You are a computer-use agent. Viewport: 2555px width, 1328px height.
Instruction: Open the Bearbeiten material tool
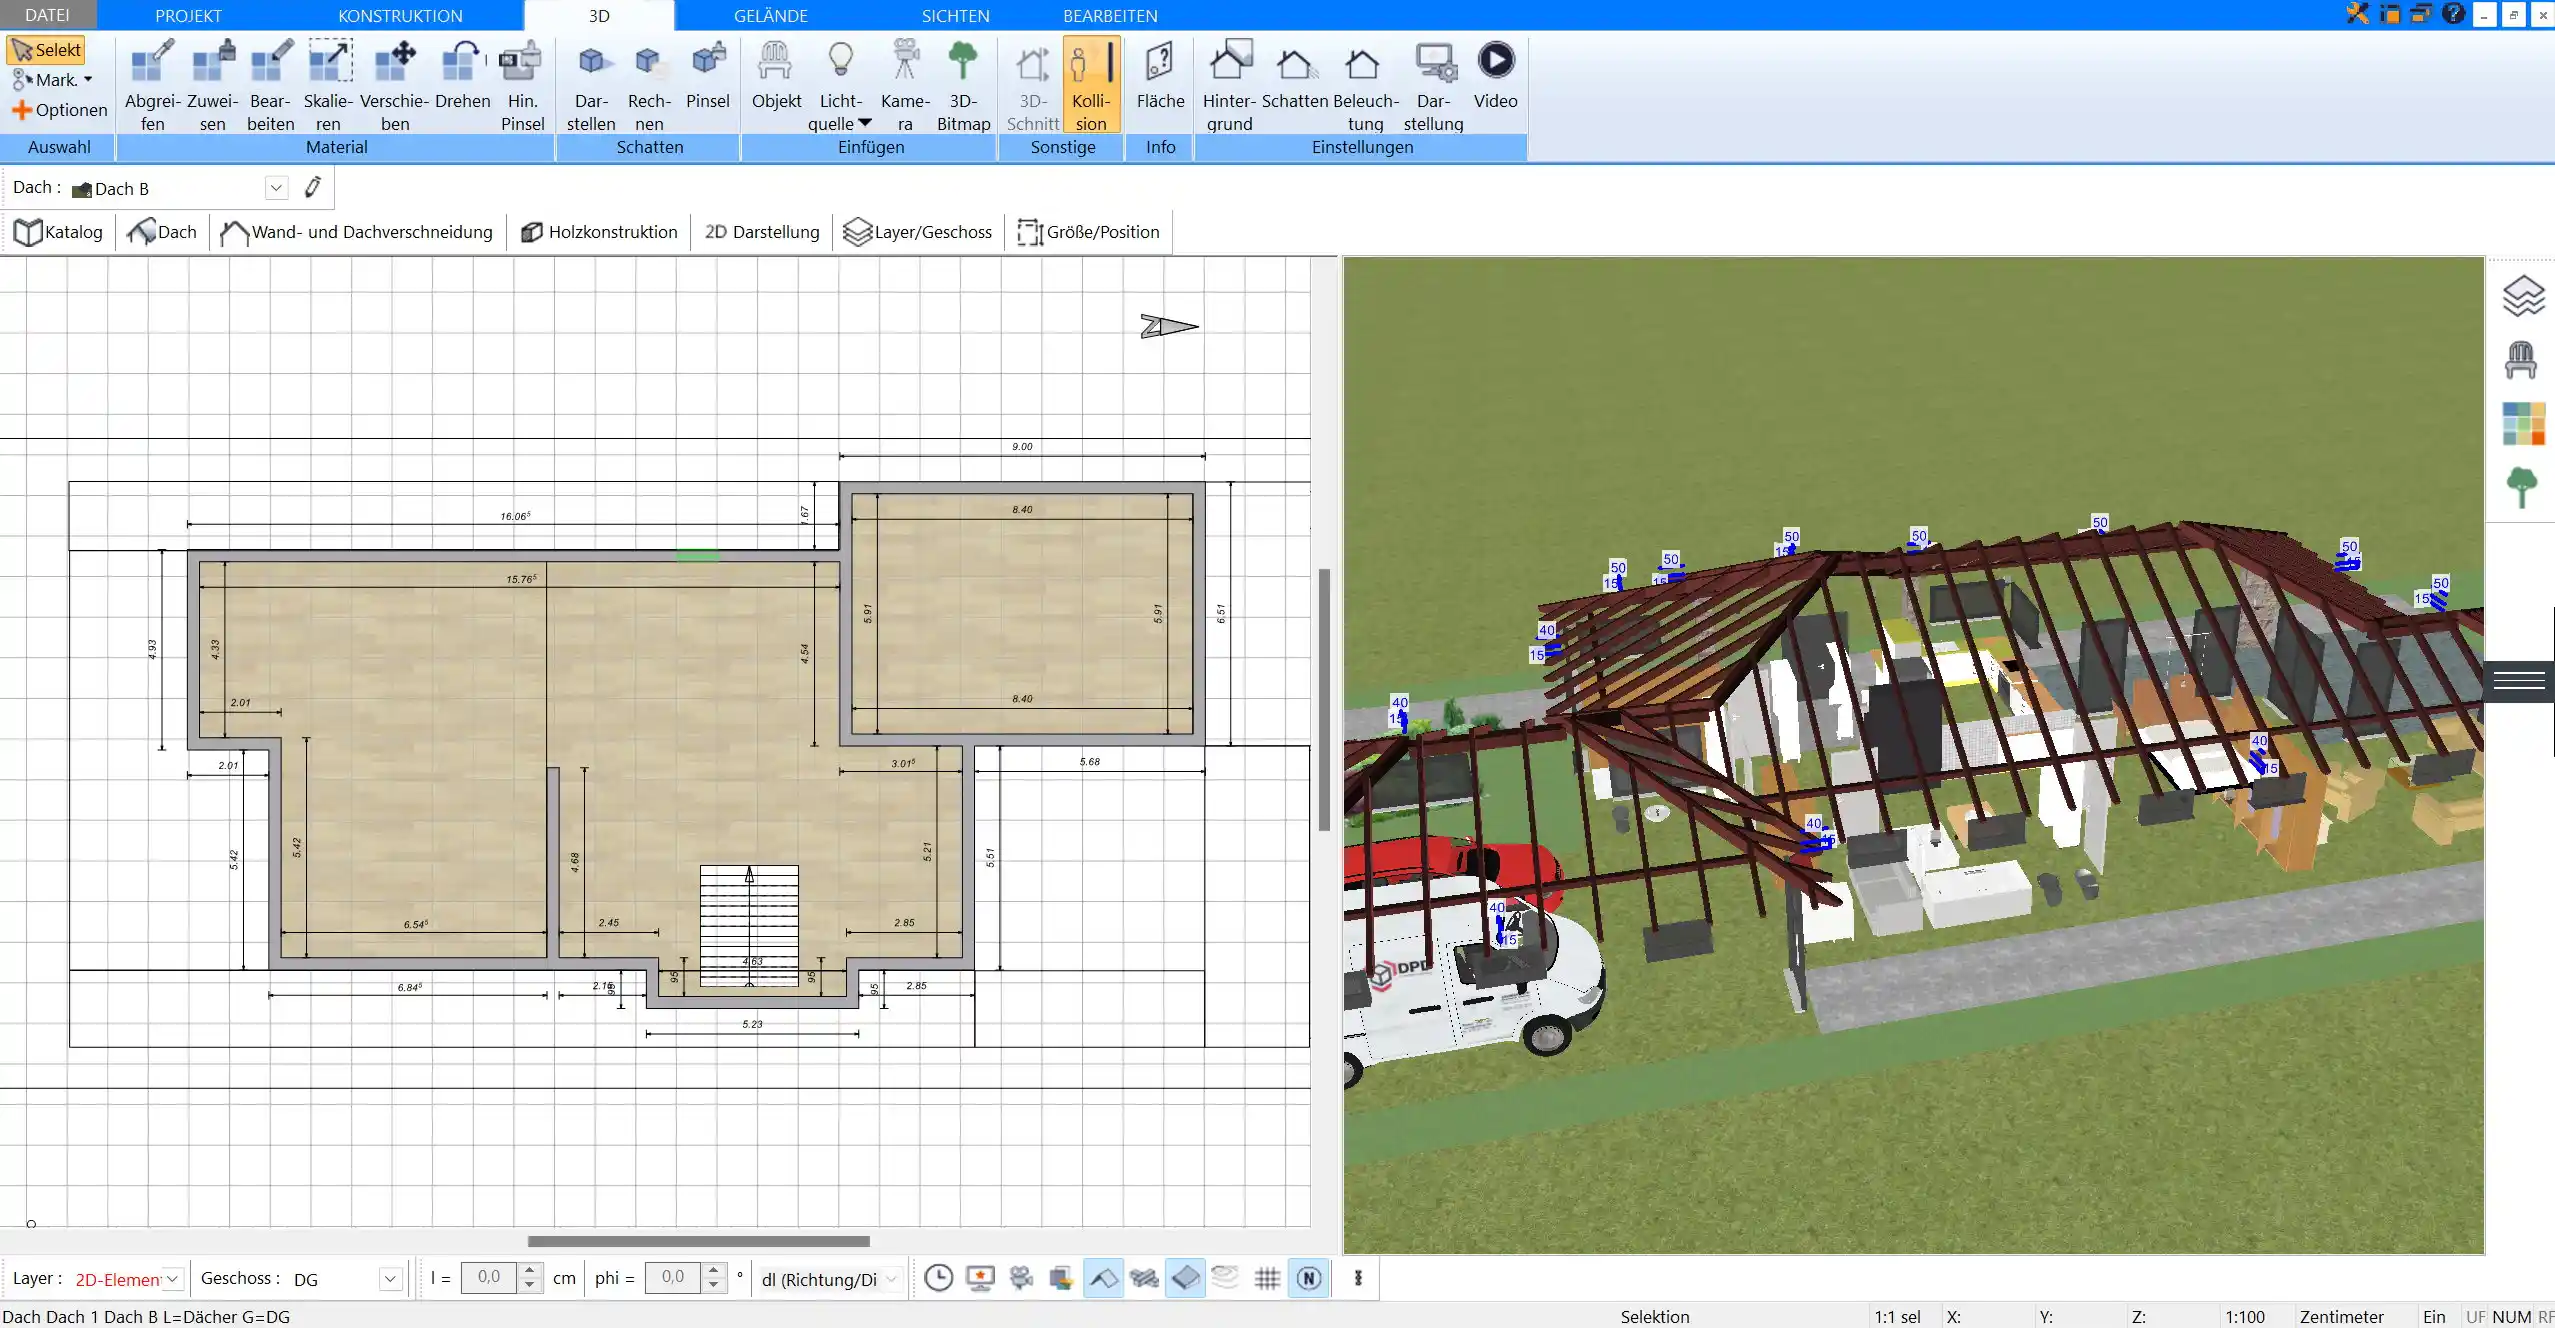pos(271,85)
